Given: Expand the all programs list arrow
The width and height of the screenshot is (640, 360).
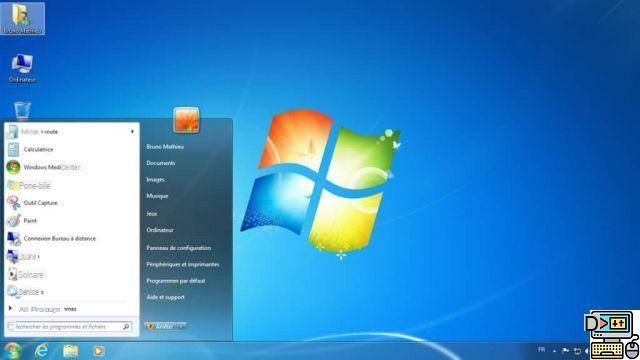Looking at the screenshot, I should coord(10,309).
